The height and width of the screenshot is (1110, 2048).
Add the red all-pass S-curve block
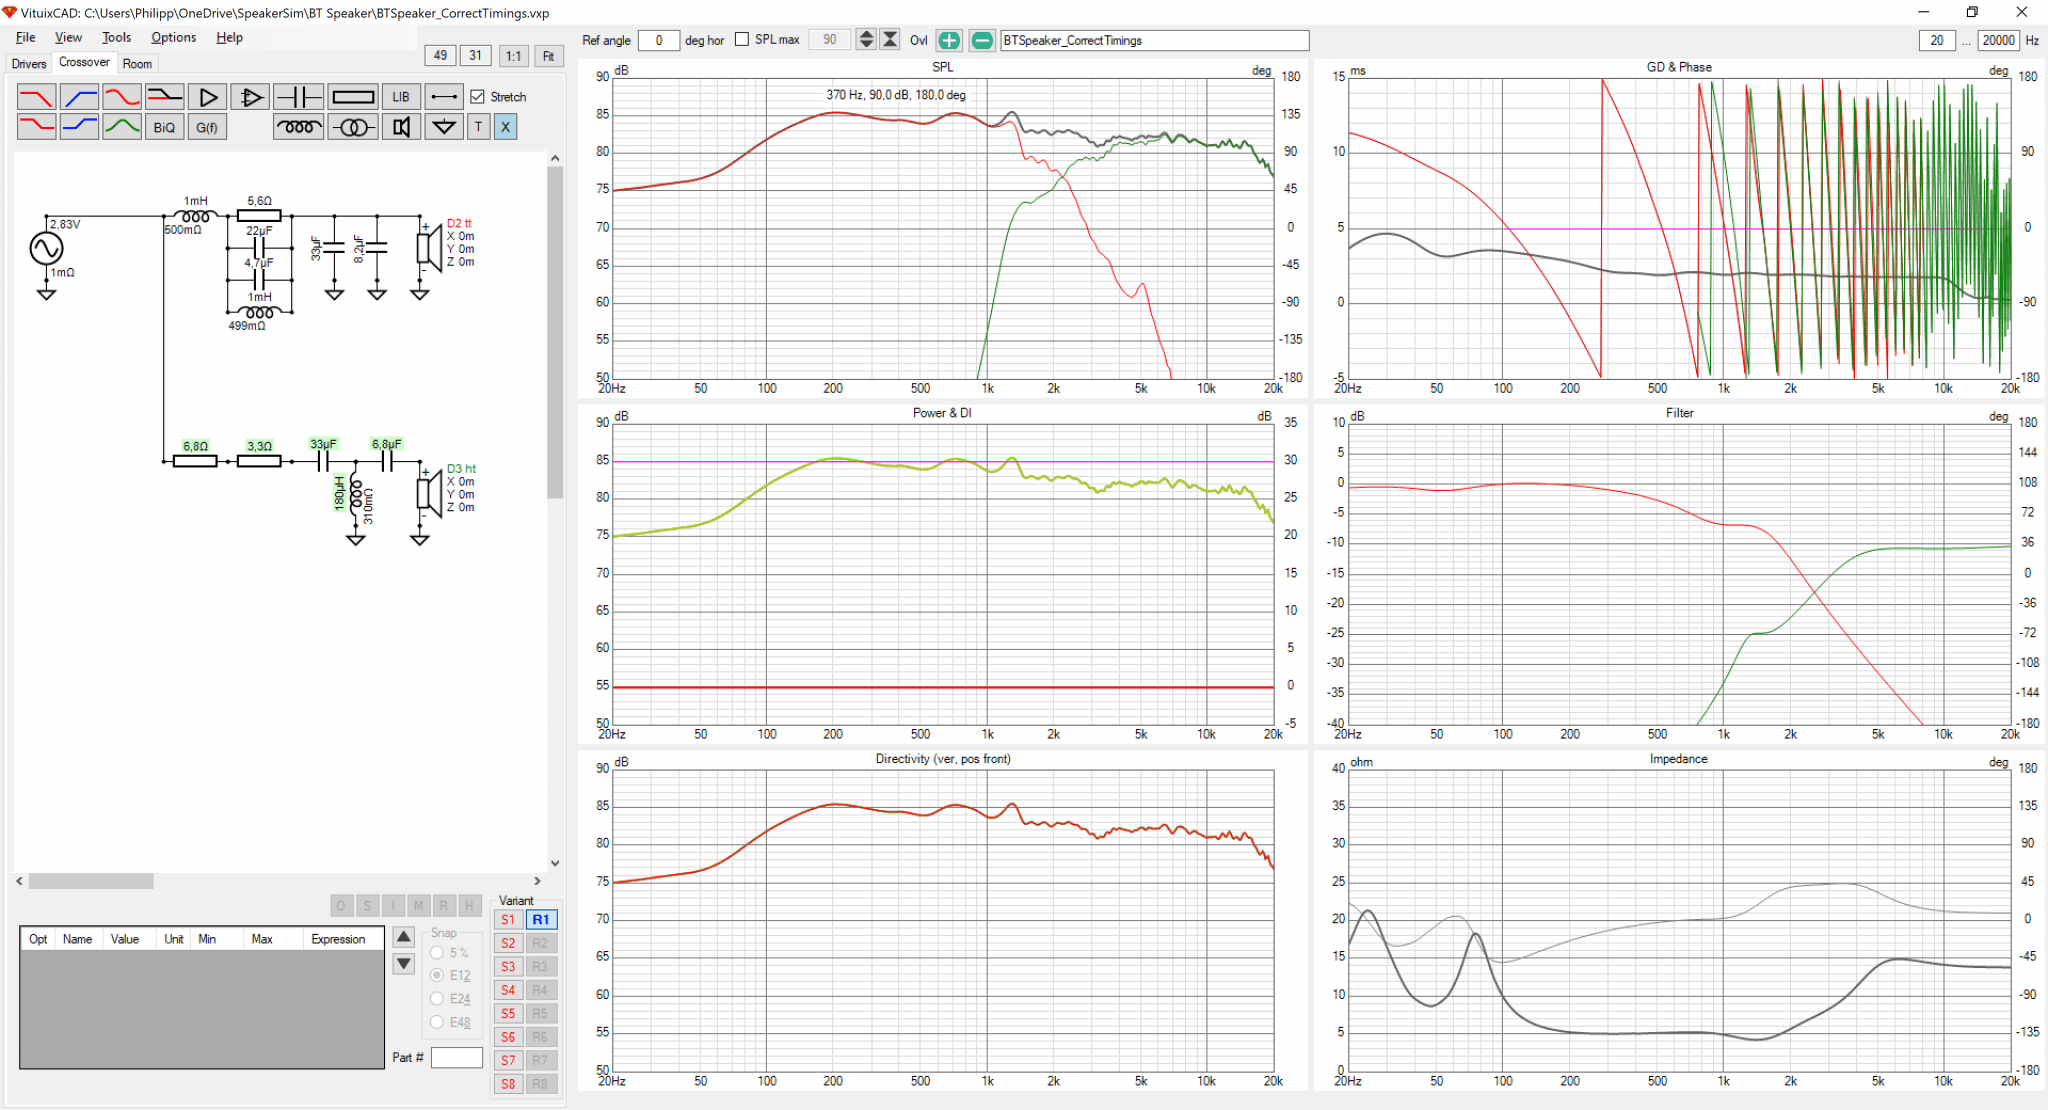click(x=122, y=97)
